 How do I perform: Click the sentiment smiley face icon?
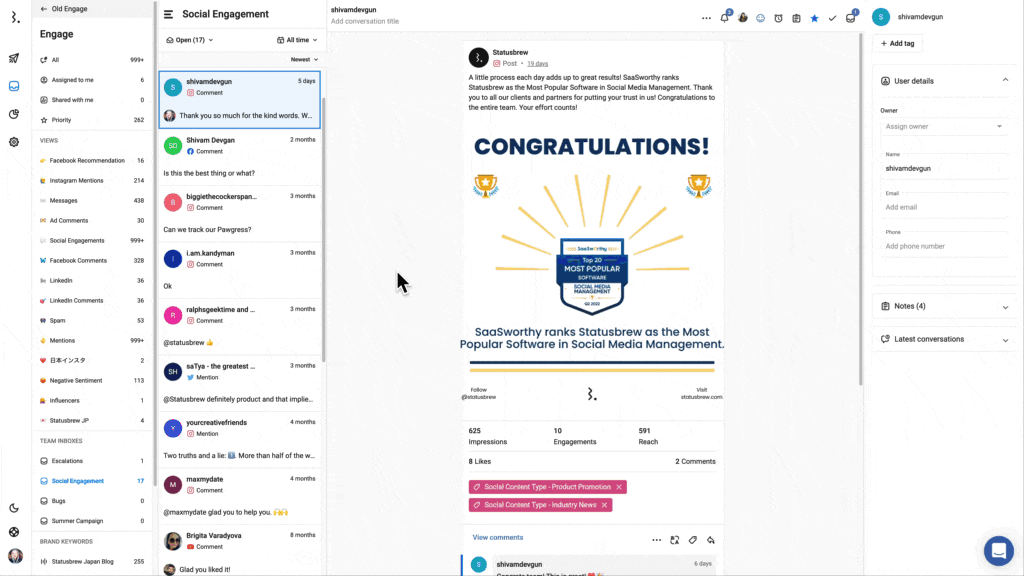coord(761,18)
